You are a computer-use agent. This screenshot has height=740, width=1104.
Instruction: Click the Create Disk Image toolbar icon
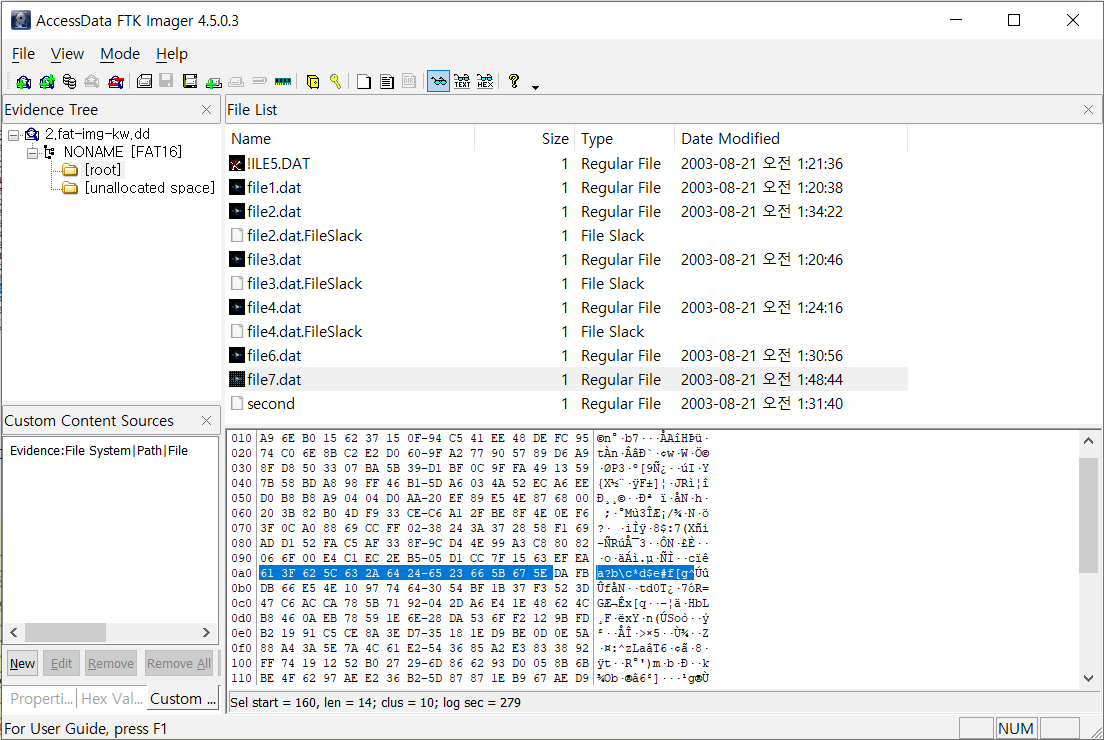point(144,82)
